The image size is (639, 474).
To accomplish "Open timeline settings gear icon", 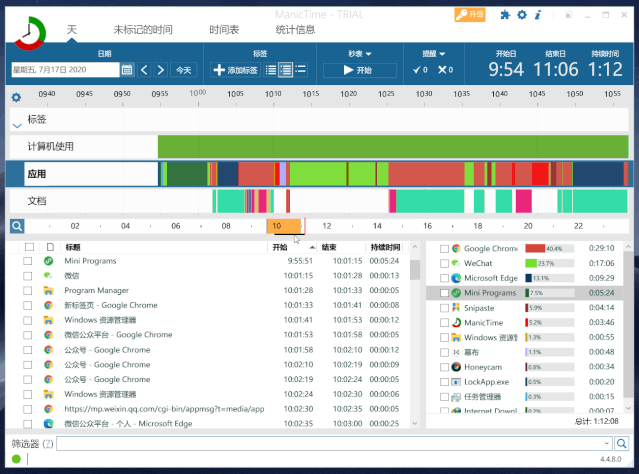I will pyautogui.click(x=16, y=97).
